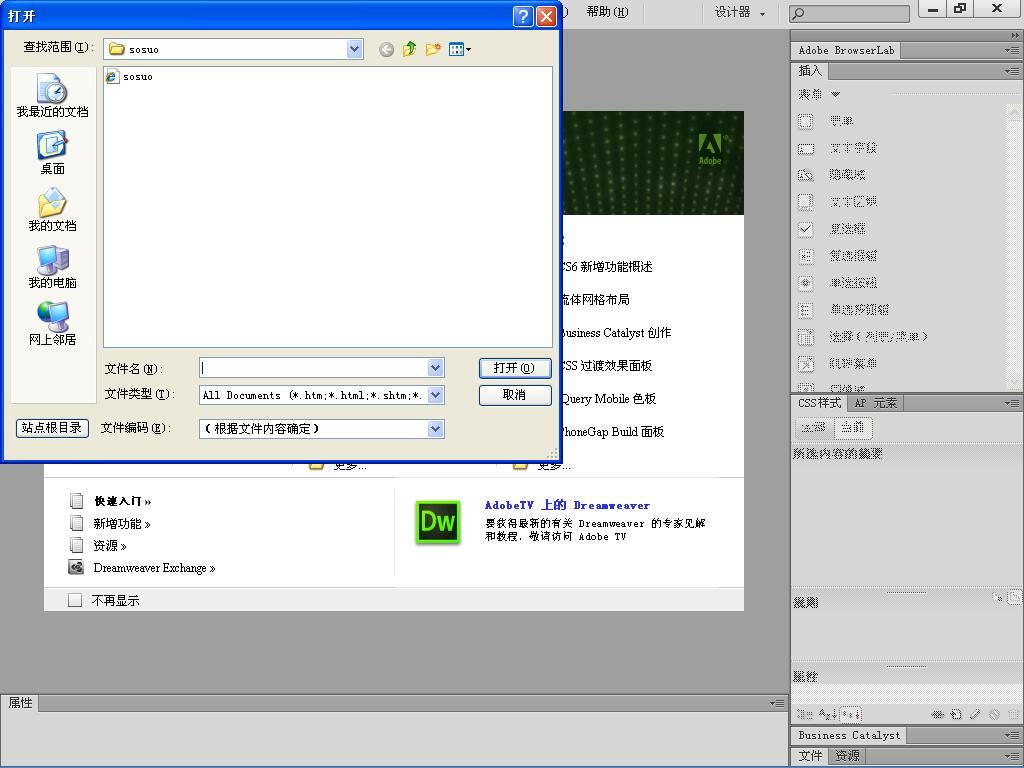Click the 站点根目录 button
The height and width of the screenshot is (768, 1024).
[52, 428]
